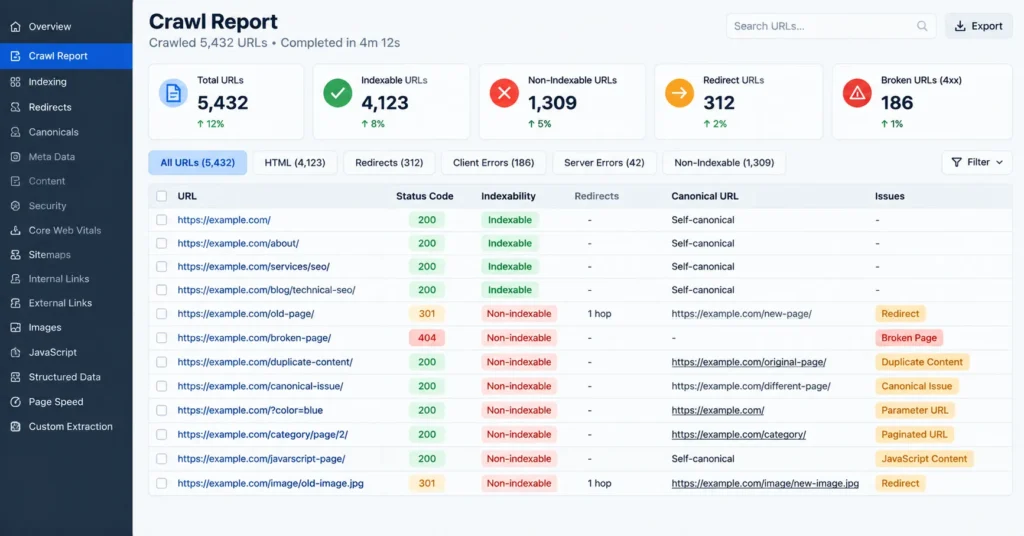Check the /blog/technical-seo/ row checkbox
Screen dimensions: 1024x536
coord(161,290)
